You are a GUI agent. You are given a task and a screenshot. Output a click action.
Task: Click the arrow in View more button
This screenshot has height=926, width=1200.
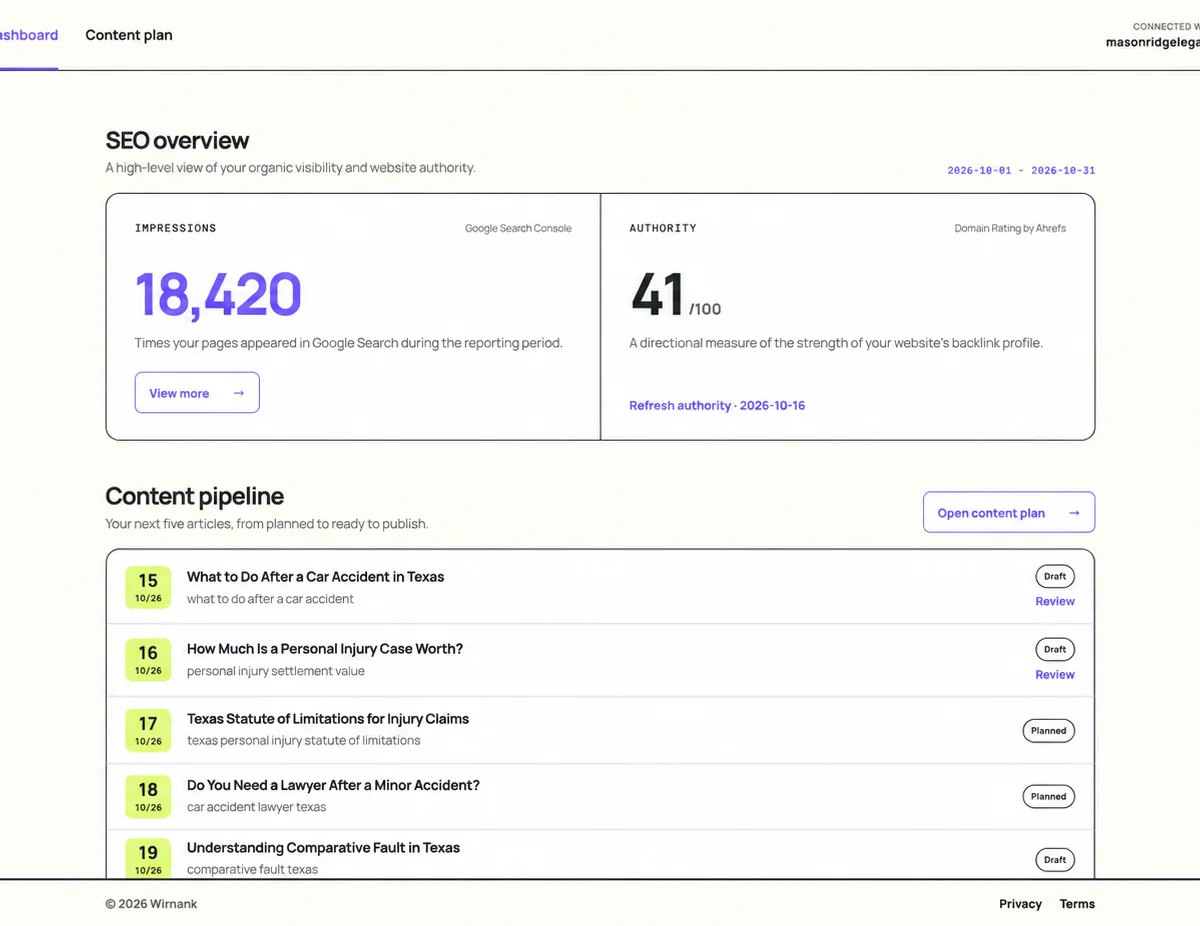coord(239,393)
